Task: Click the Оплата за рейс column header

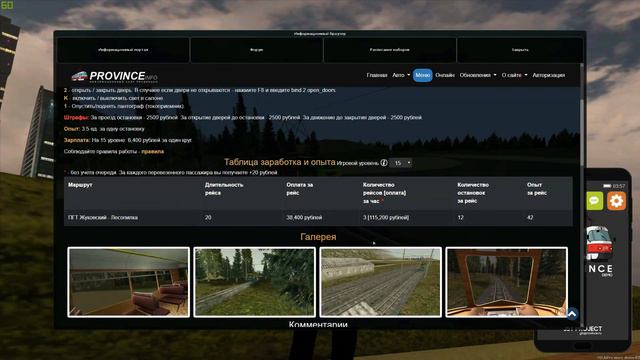Action: coord(300,189)
